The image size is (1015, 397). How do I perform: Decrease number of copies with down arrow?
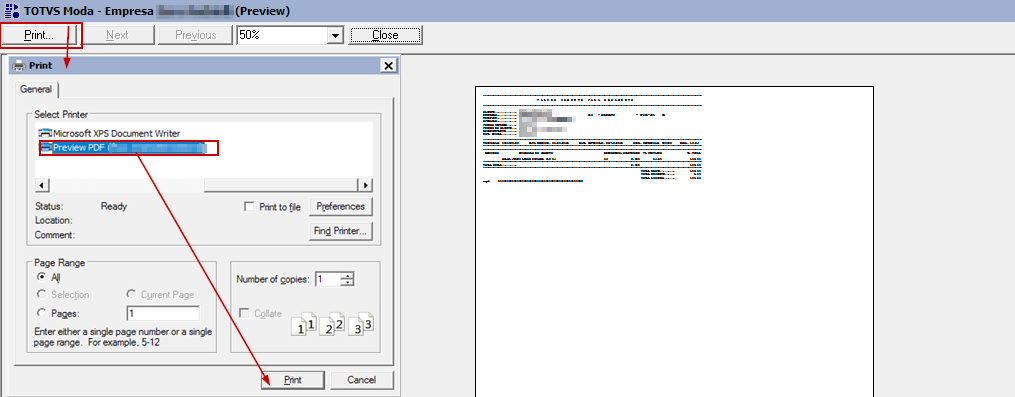[x=348, y=283]
